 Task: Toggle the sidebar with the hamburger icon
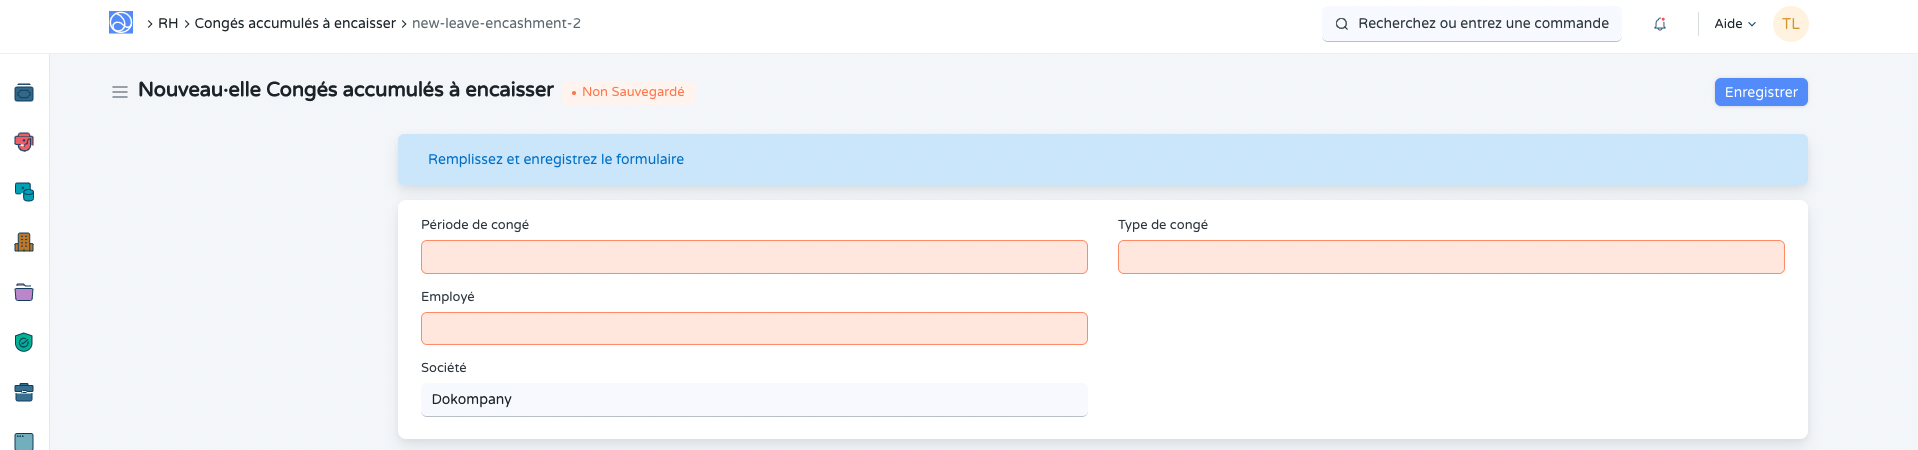click(x=120, y=92)
